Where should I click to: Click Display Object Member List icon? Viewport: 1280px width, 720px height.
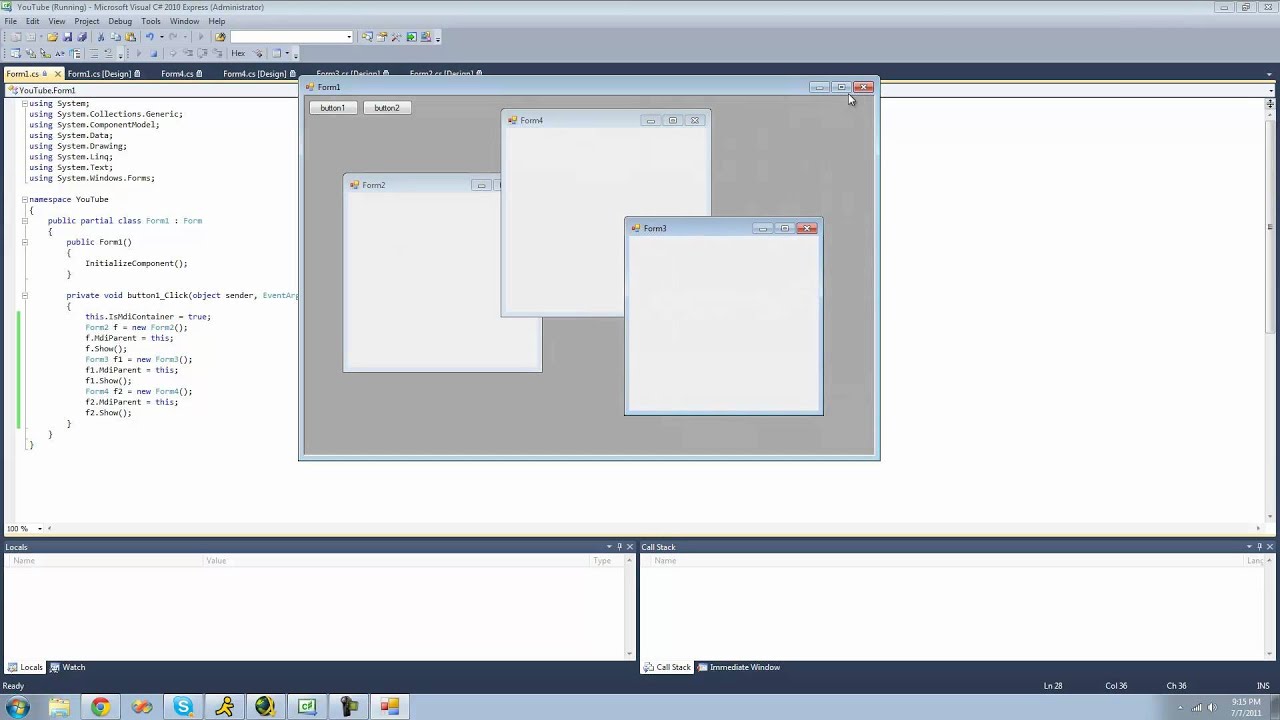pos(16,53)
